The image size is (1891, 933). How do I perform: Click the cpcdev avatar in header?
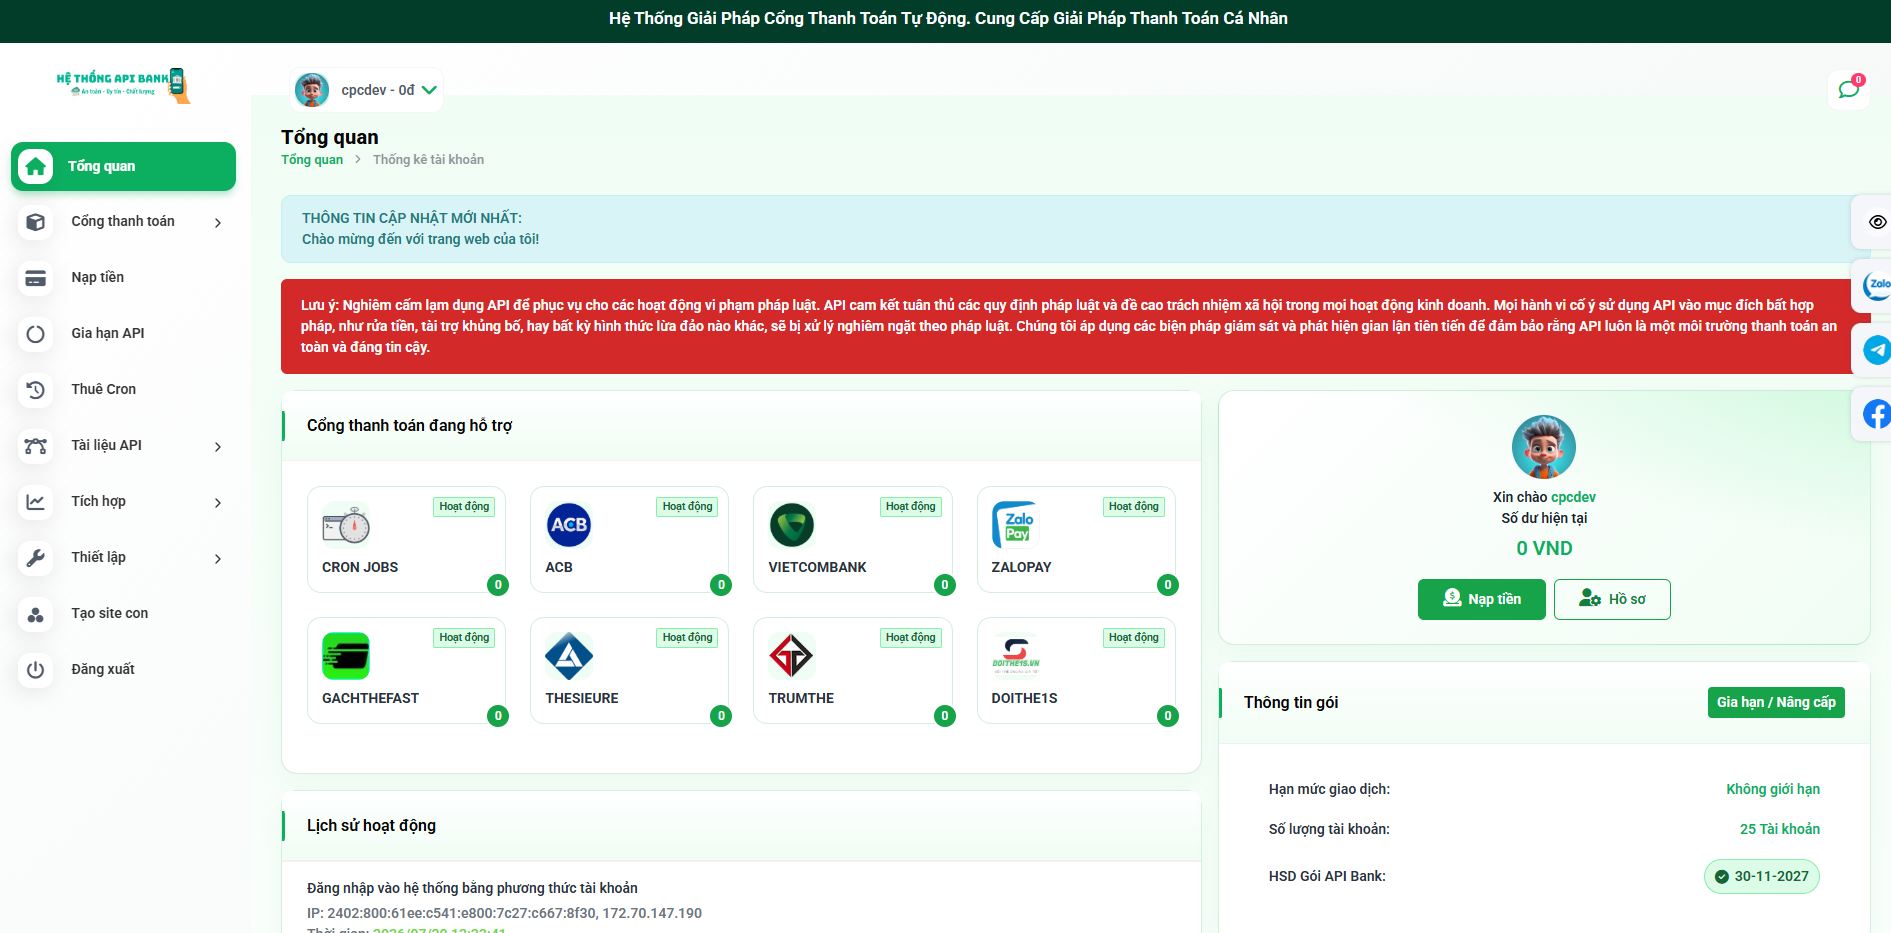[x=312, y=90]
